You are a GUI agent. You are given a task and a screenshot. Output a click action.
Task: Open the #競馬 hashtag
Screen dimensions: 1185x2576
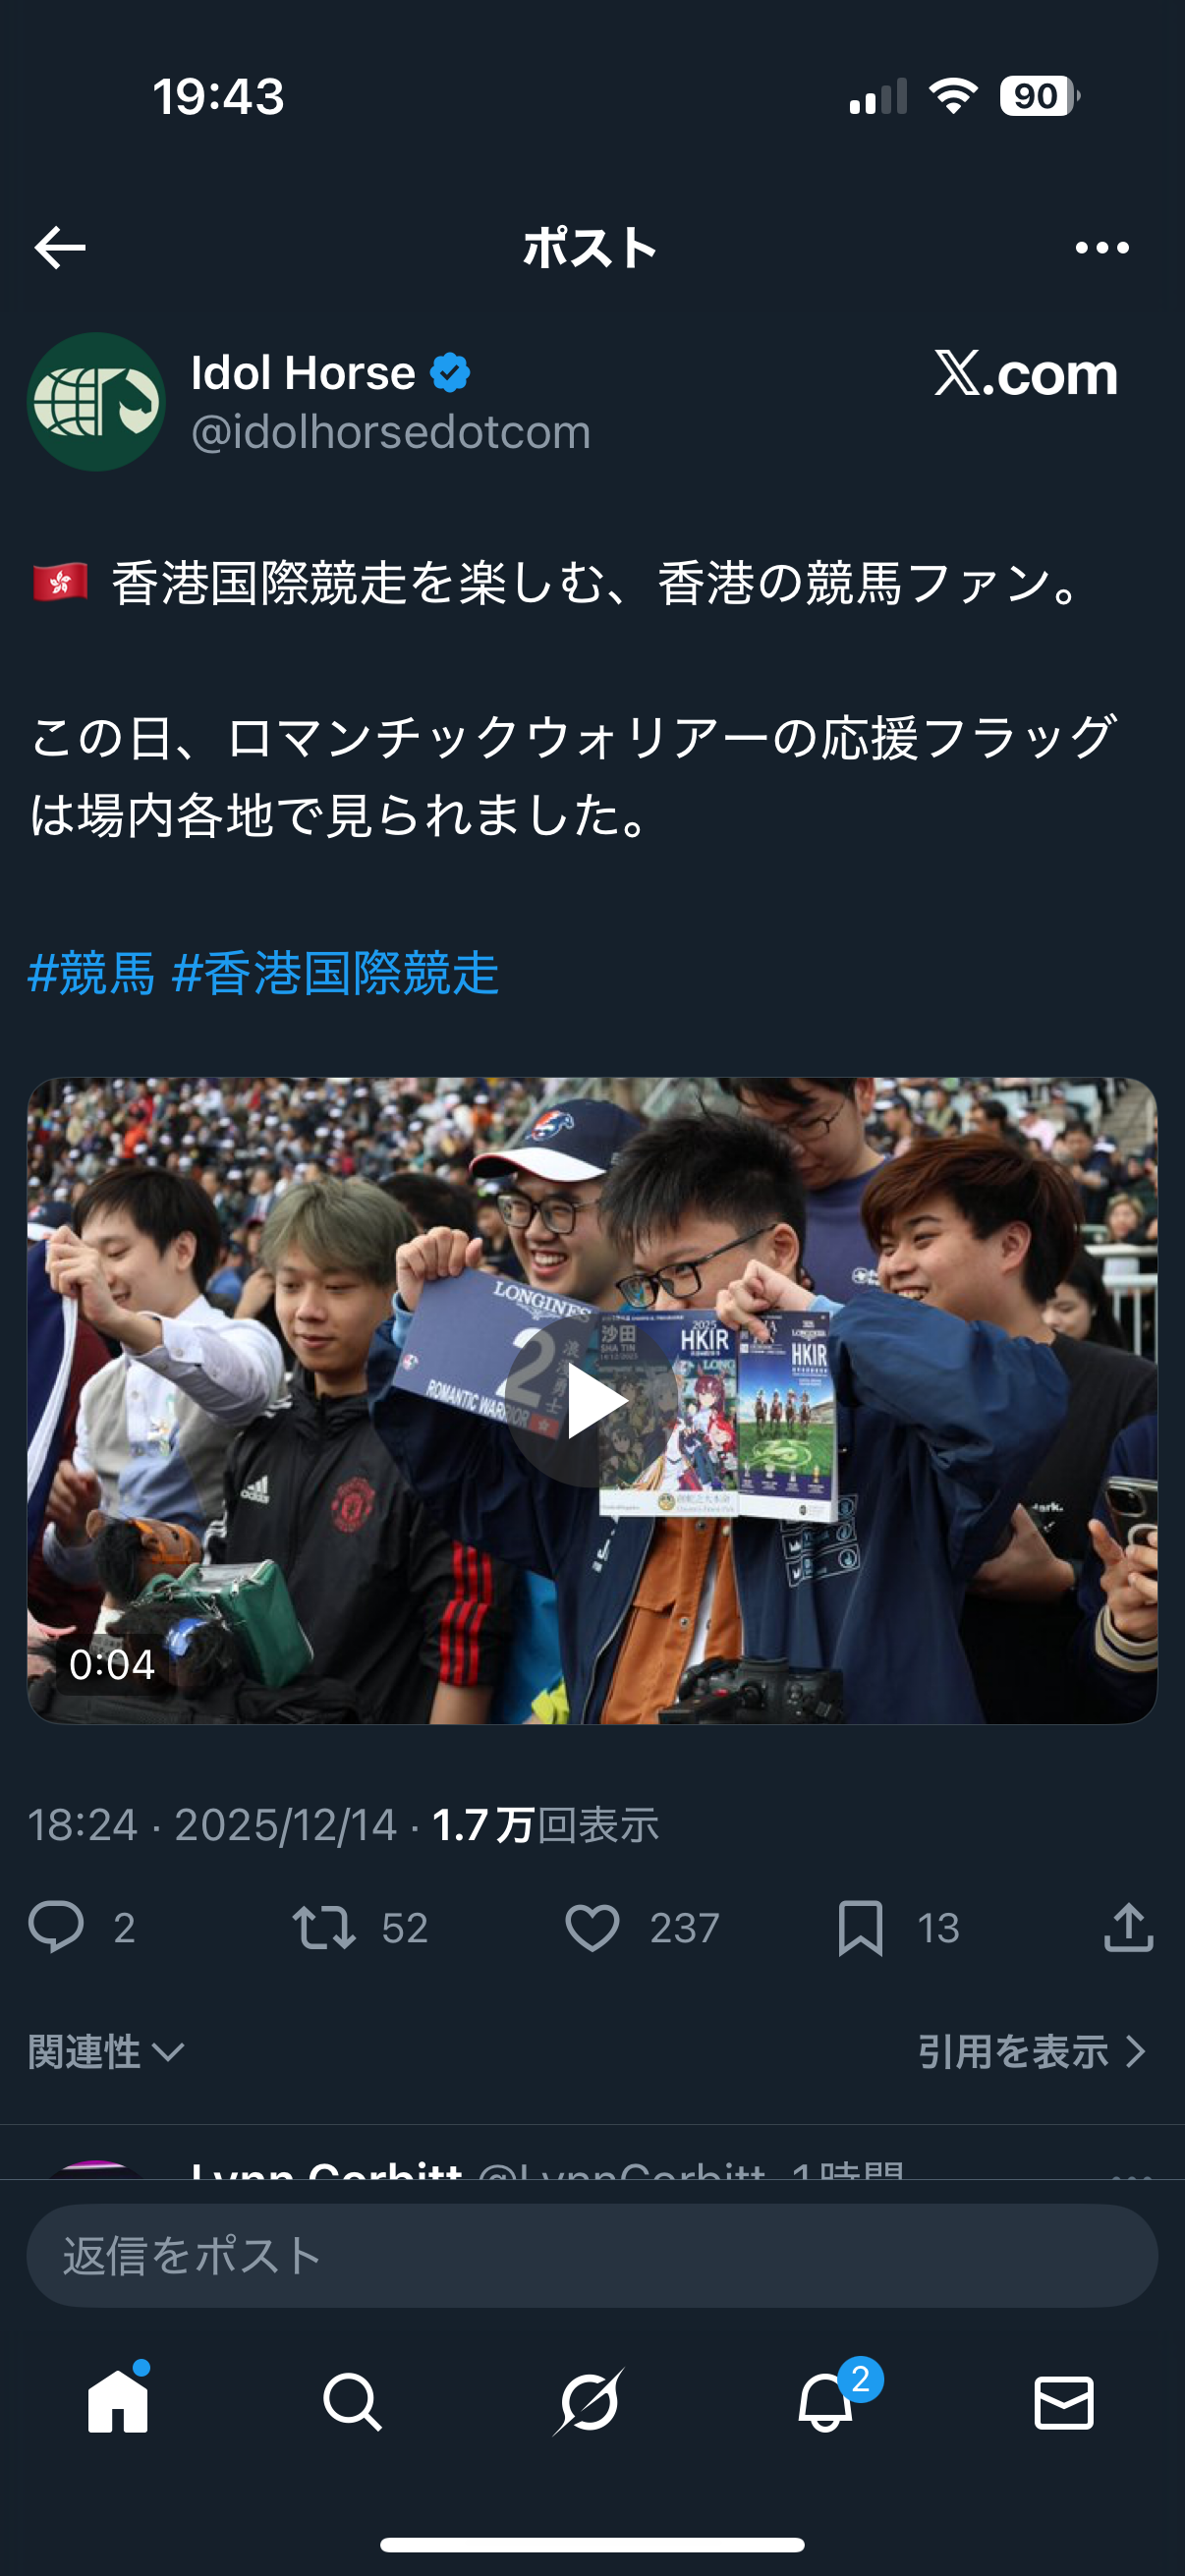(x=91, y=972)
